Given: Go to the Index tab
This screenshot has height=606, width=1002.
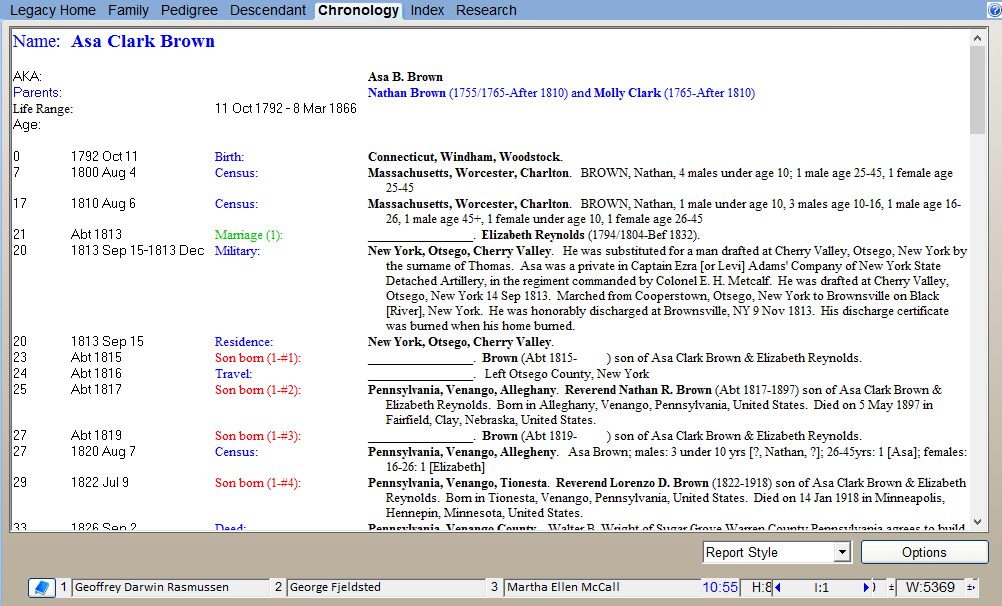Looking at the screenshot, I should pos(428,10).
